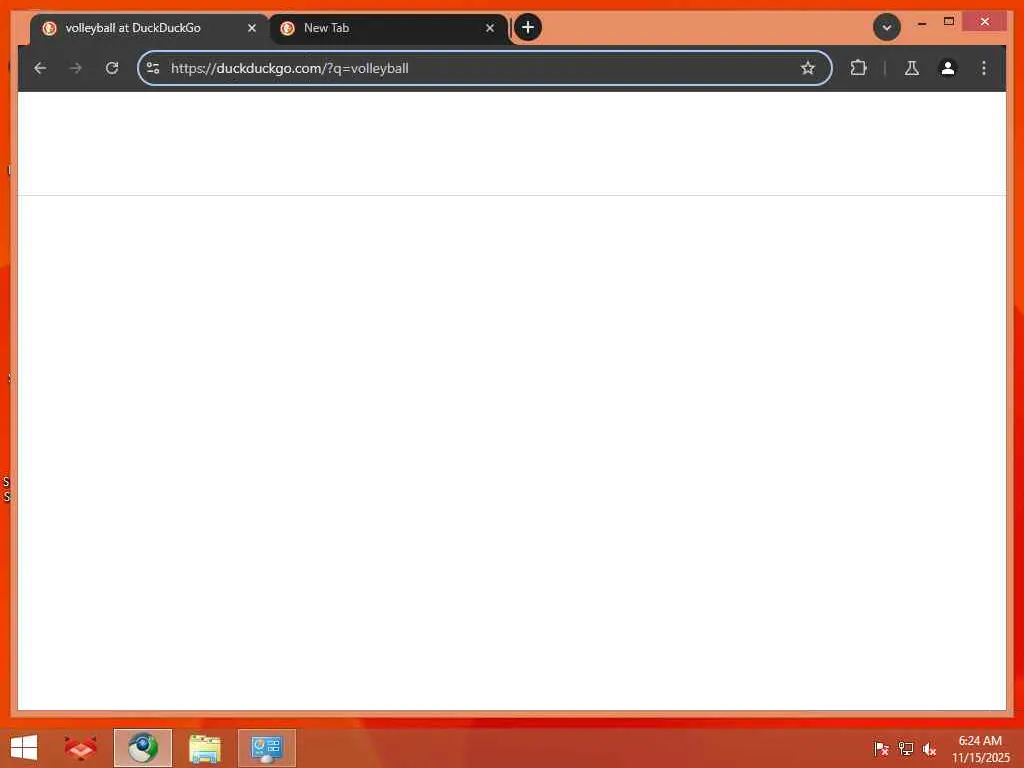The width and height of the screenshot is (1024, 768).
Task: Click the forward navigation arrow
Action: point(76,68)
